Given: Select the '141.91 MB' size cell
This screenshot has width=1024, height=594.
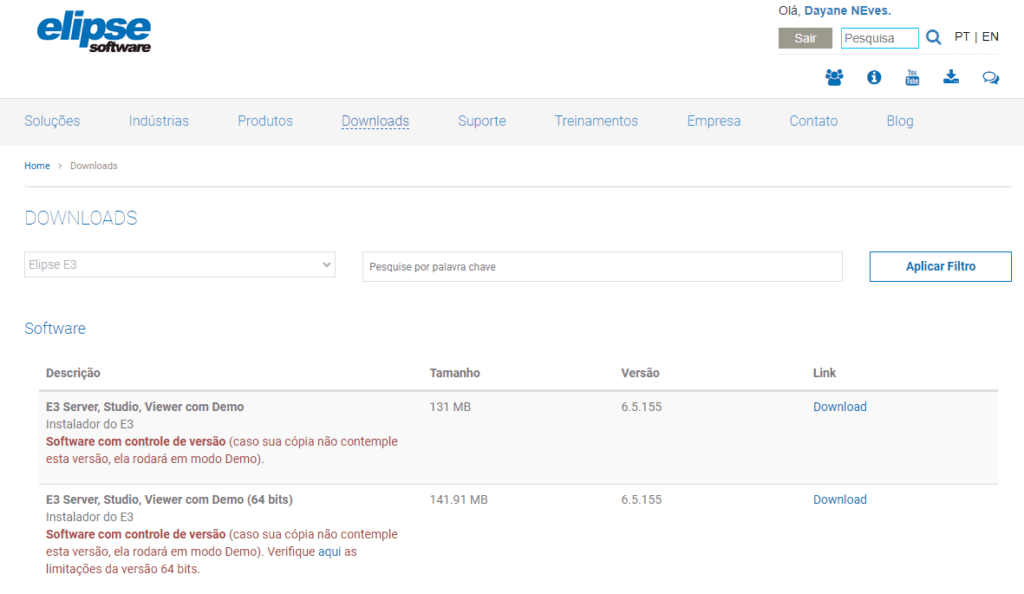Looking at the screenshot, I should pos(458,499).
